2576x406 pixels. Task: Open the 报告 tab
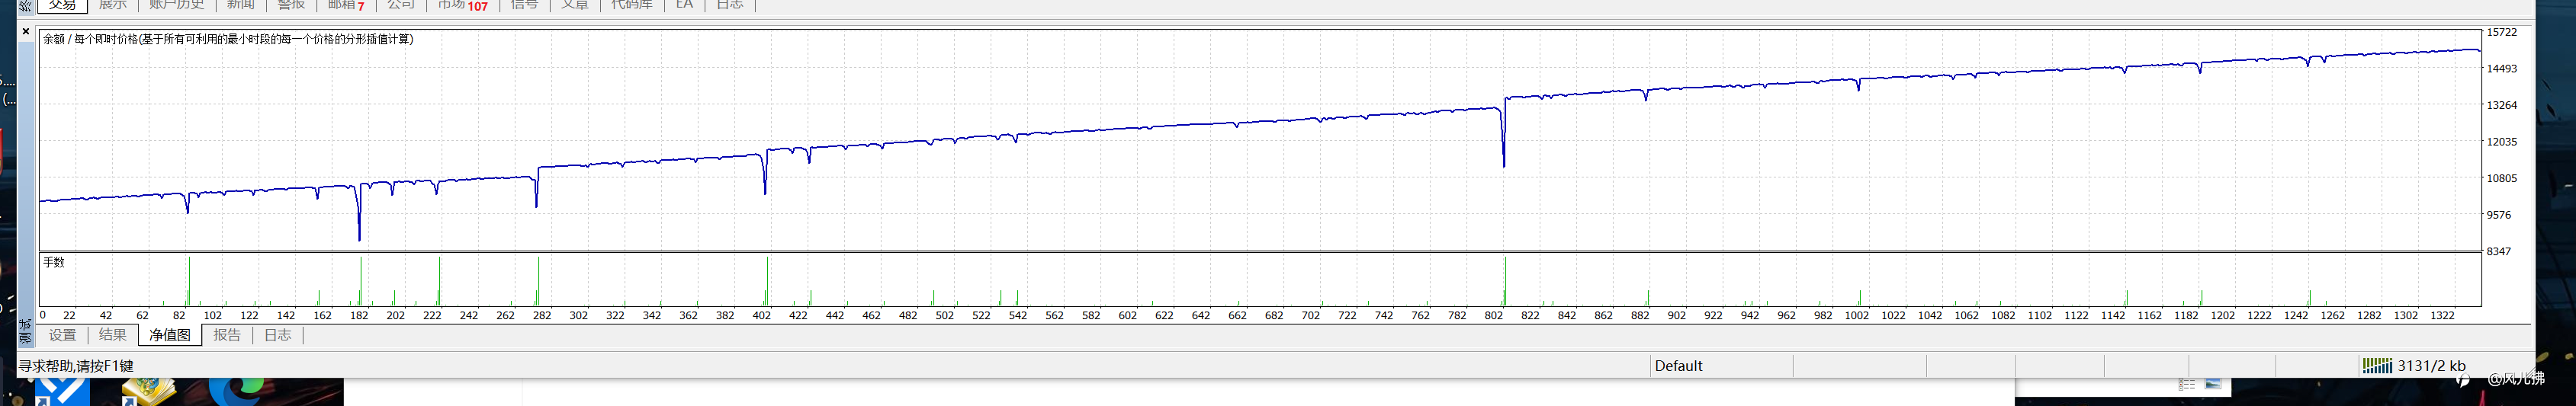227,335
